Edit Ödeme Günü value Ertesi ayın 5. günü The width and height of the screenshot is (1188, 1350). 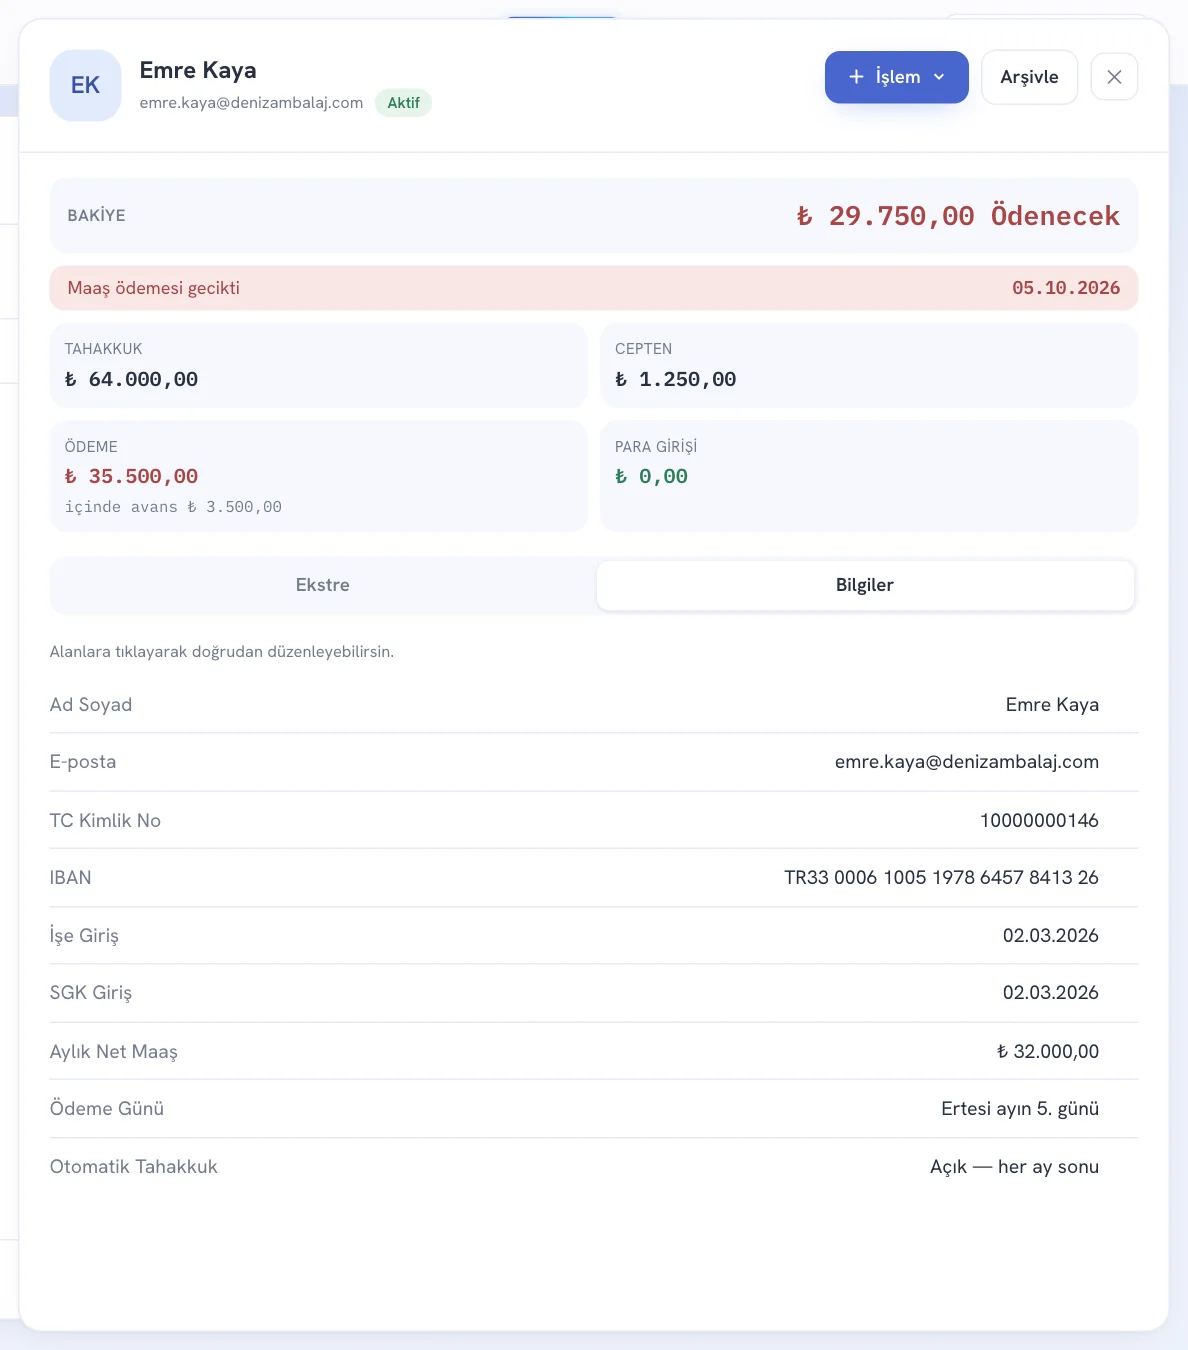pyautogui.click(x=1020, y=1109)
